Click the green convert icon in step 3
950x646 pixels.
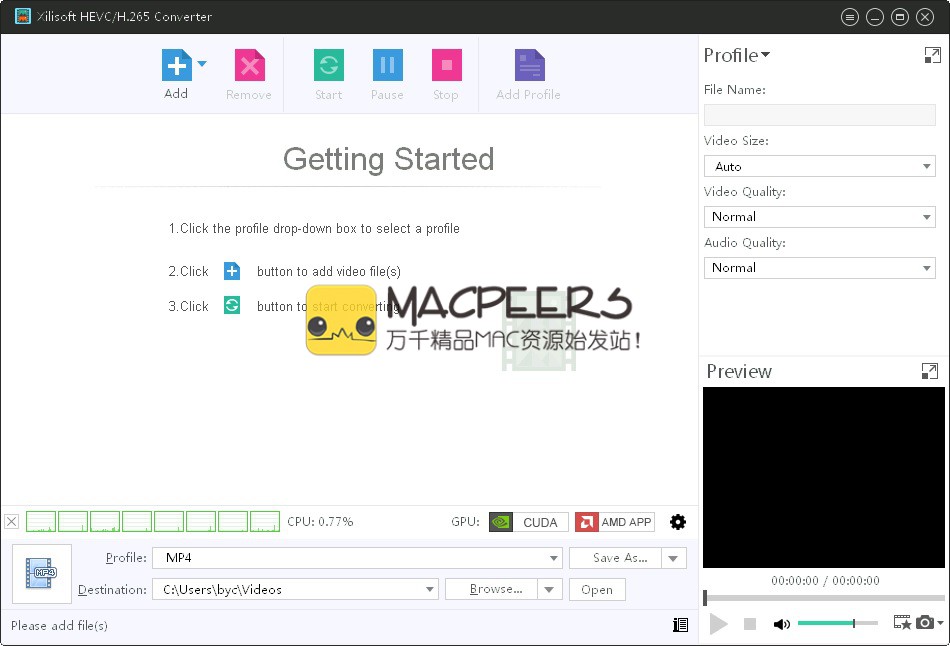[232, 305]
